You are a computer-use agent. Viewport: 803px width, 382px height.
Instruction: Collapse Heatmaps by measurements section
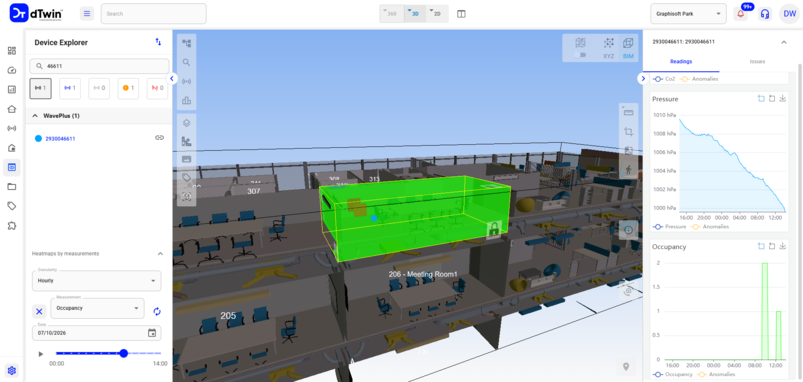[x=160, y=253]
